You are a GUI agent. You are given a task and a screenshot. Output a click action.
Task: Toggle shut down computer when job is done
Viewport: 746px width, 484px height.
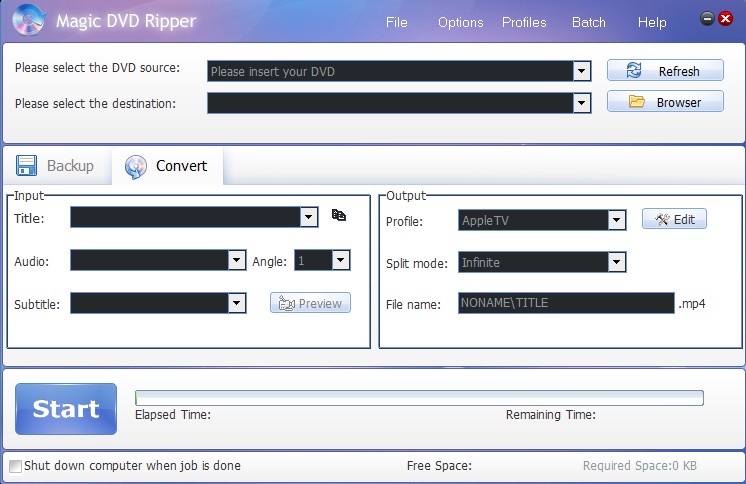click(15, 466)
